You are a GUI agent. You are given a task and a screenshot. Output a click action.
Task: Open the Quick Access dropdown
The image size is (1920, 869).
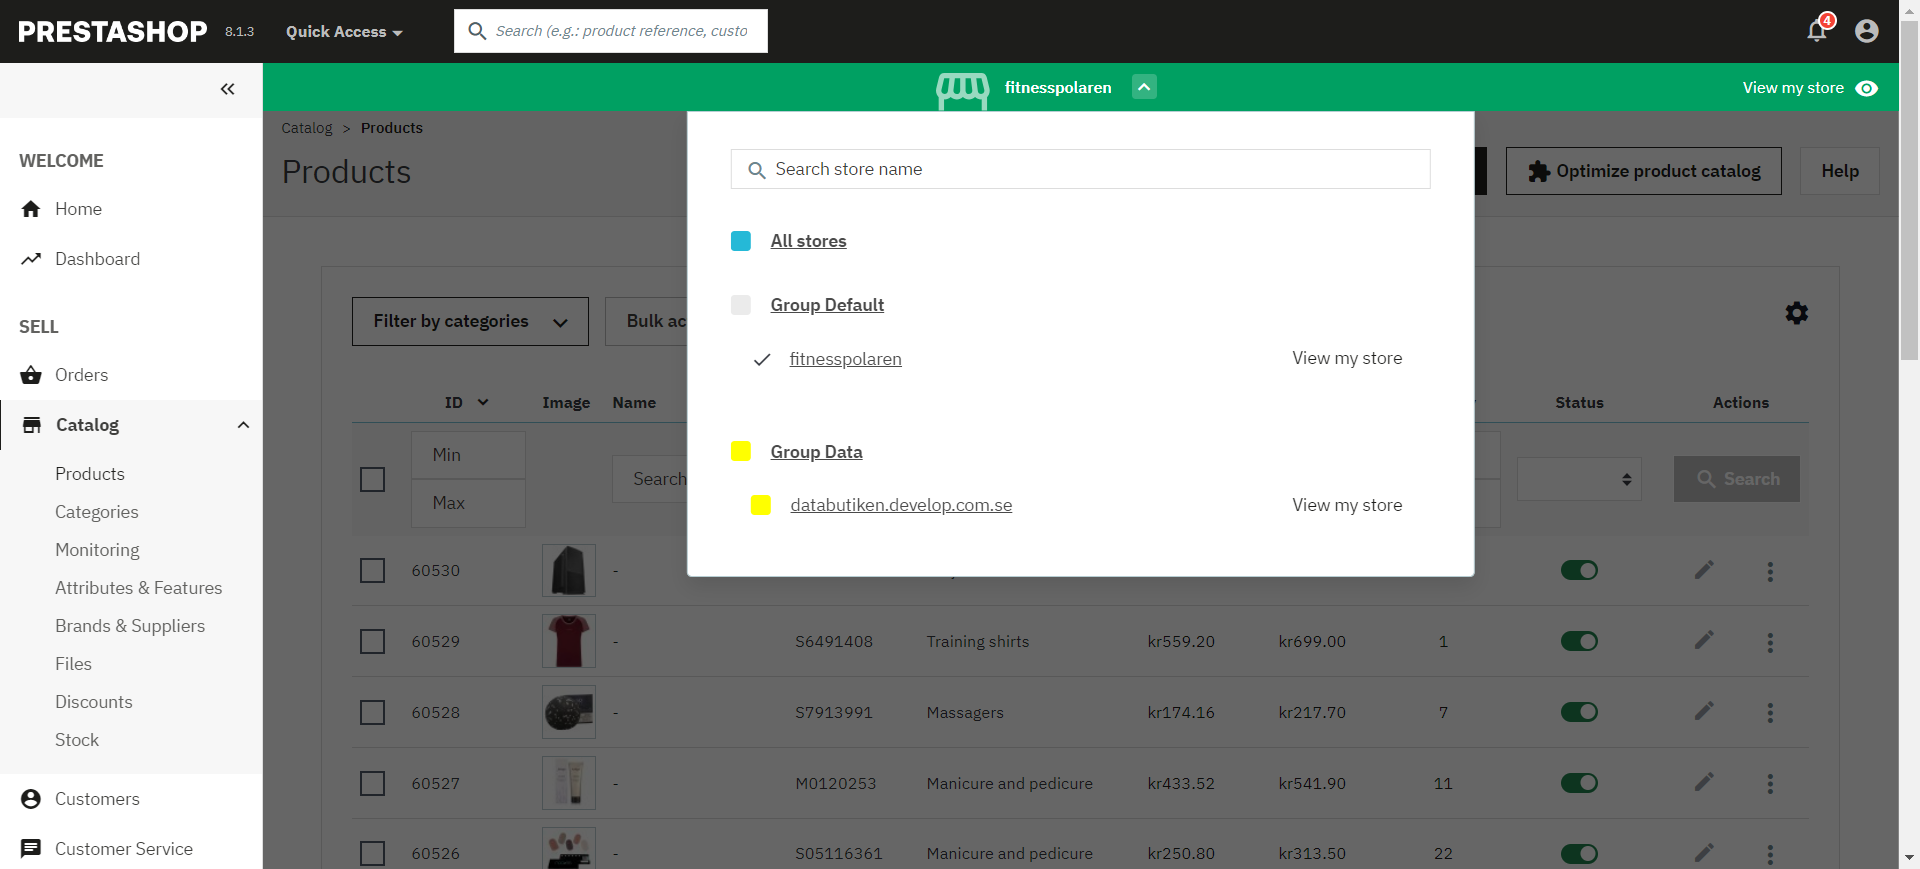coord(344,32)
